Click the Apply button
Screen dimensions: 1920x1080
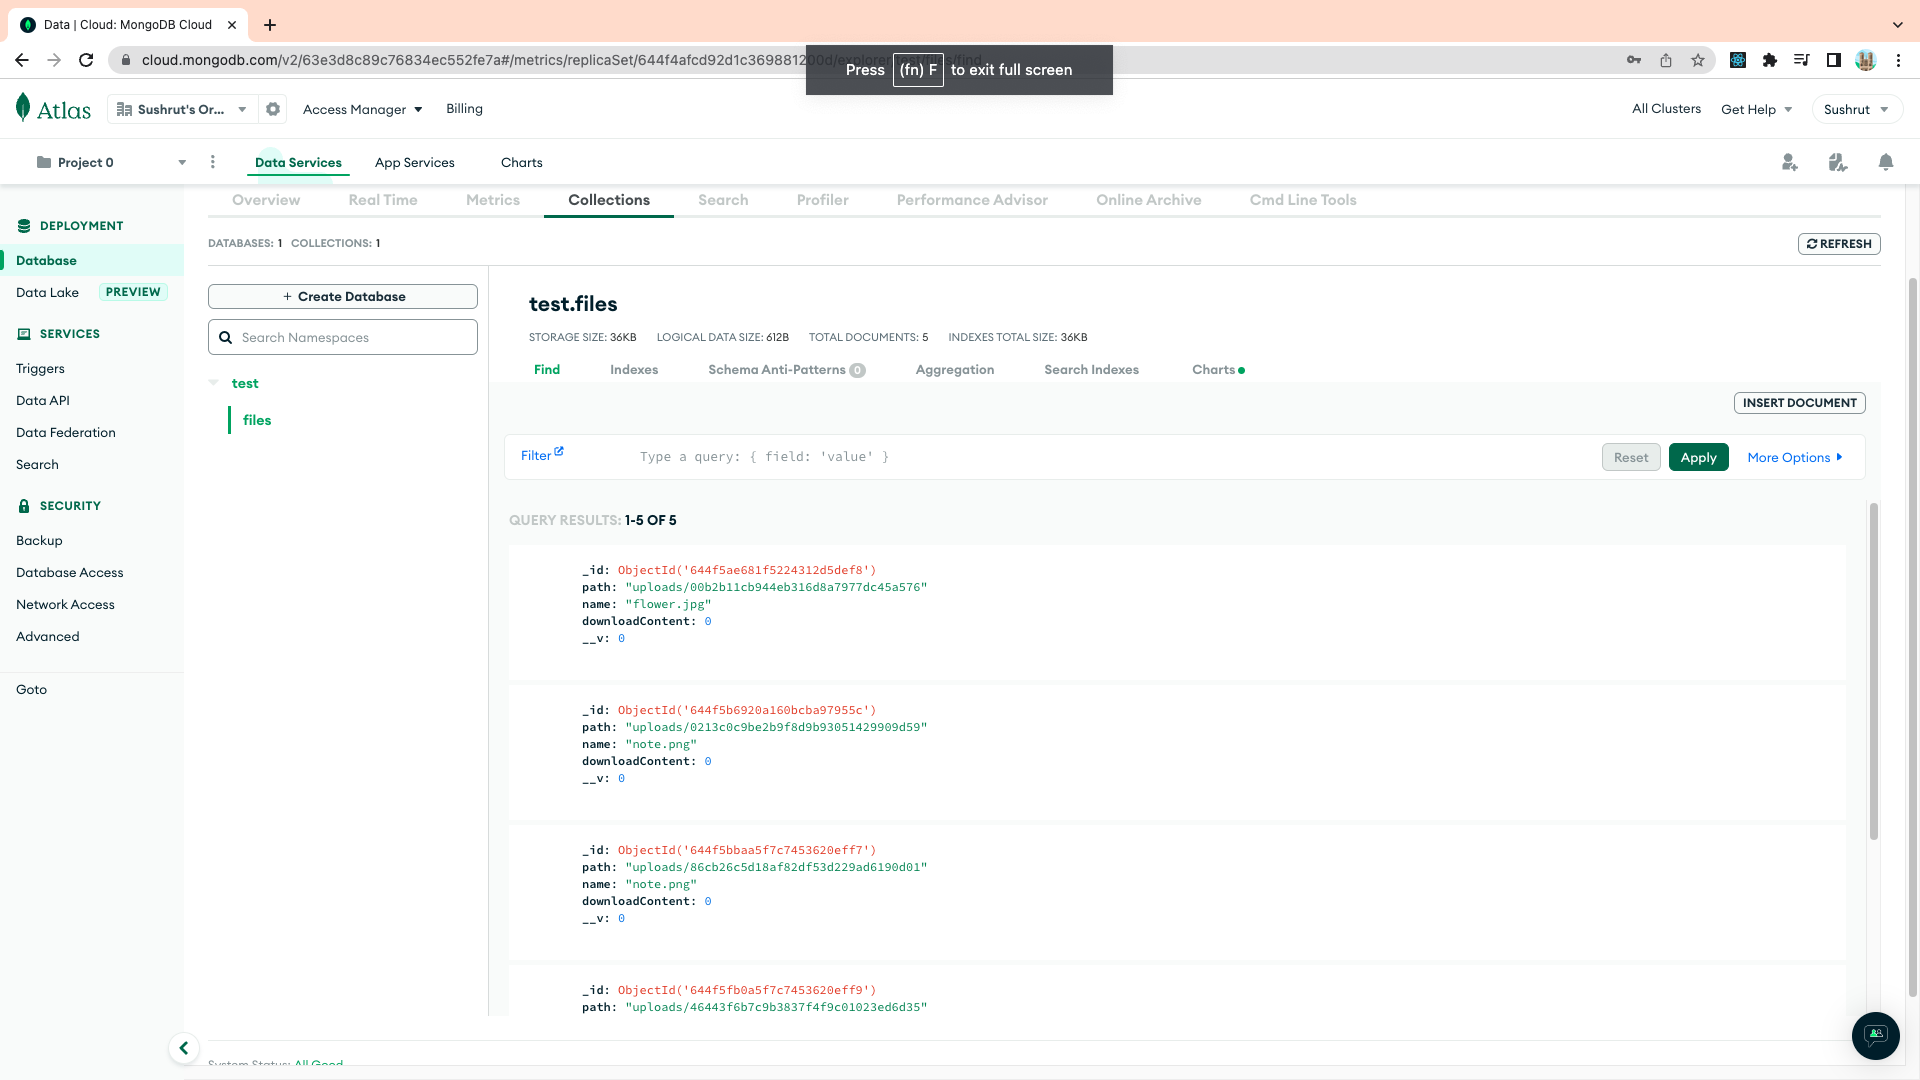(x=1698, y=457)
